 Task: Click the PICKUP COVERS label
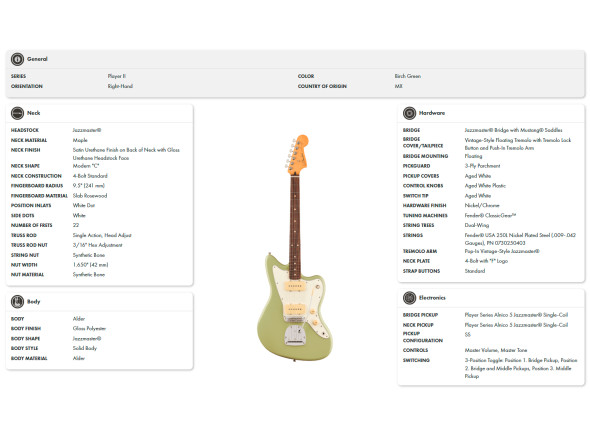point(421,176)
